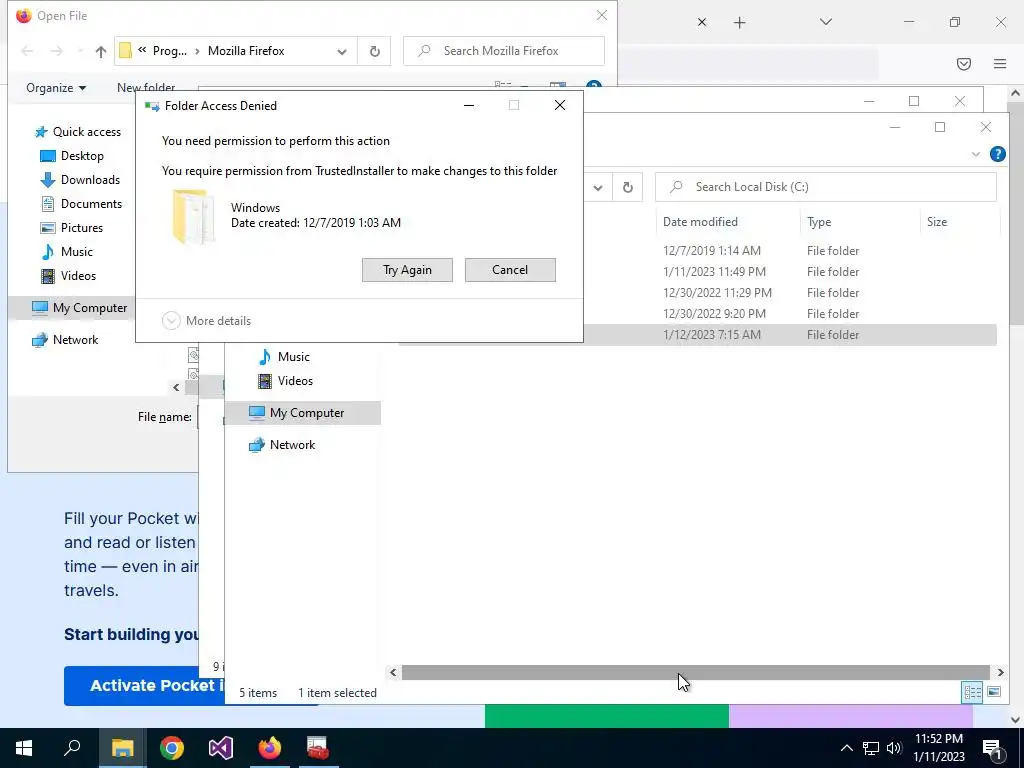
Task: Open Visual Studio from the taskbar
Action: (x=221, y=748)
